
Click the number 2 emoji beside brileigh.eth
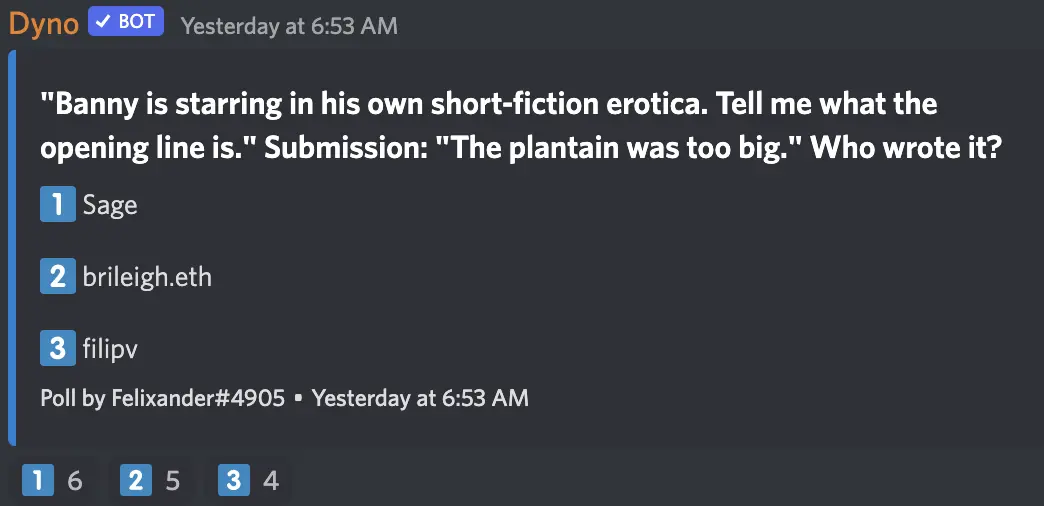[x=57, y=276]
